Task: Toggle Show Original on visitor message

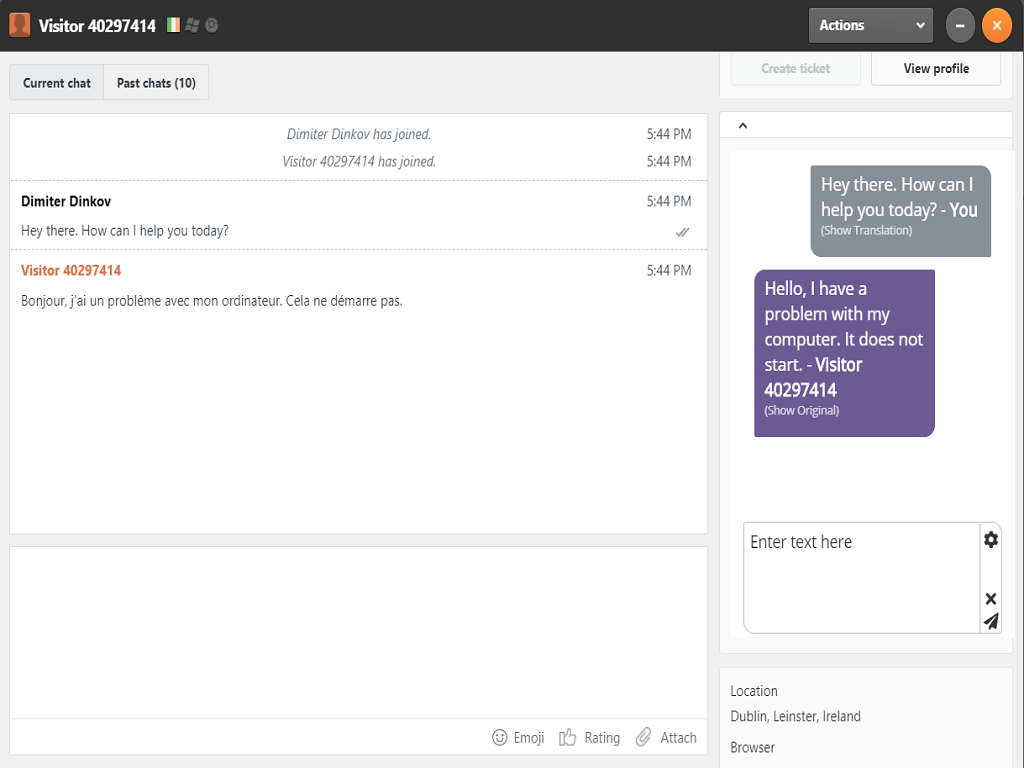Action: click(x=801, y=411)
